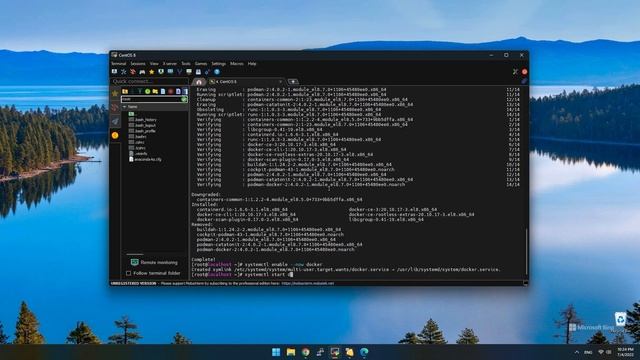Click the green refresh icon in SFTP toolbar
Image resolution: width=640 pixels, height=360 pixels.
pos(147,91)
